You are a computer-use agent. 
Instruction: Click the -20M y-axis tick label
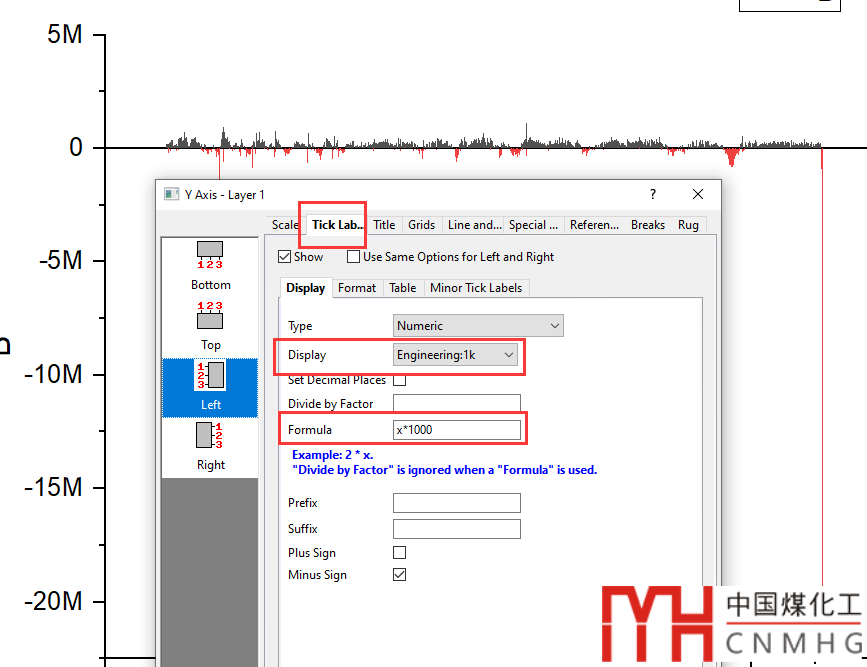[54, 601]
